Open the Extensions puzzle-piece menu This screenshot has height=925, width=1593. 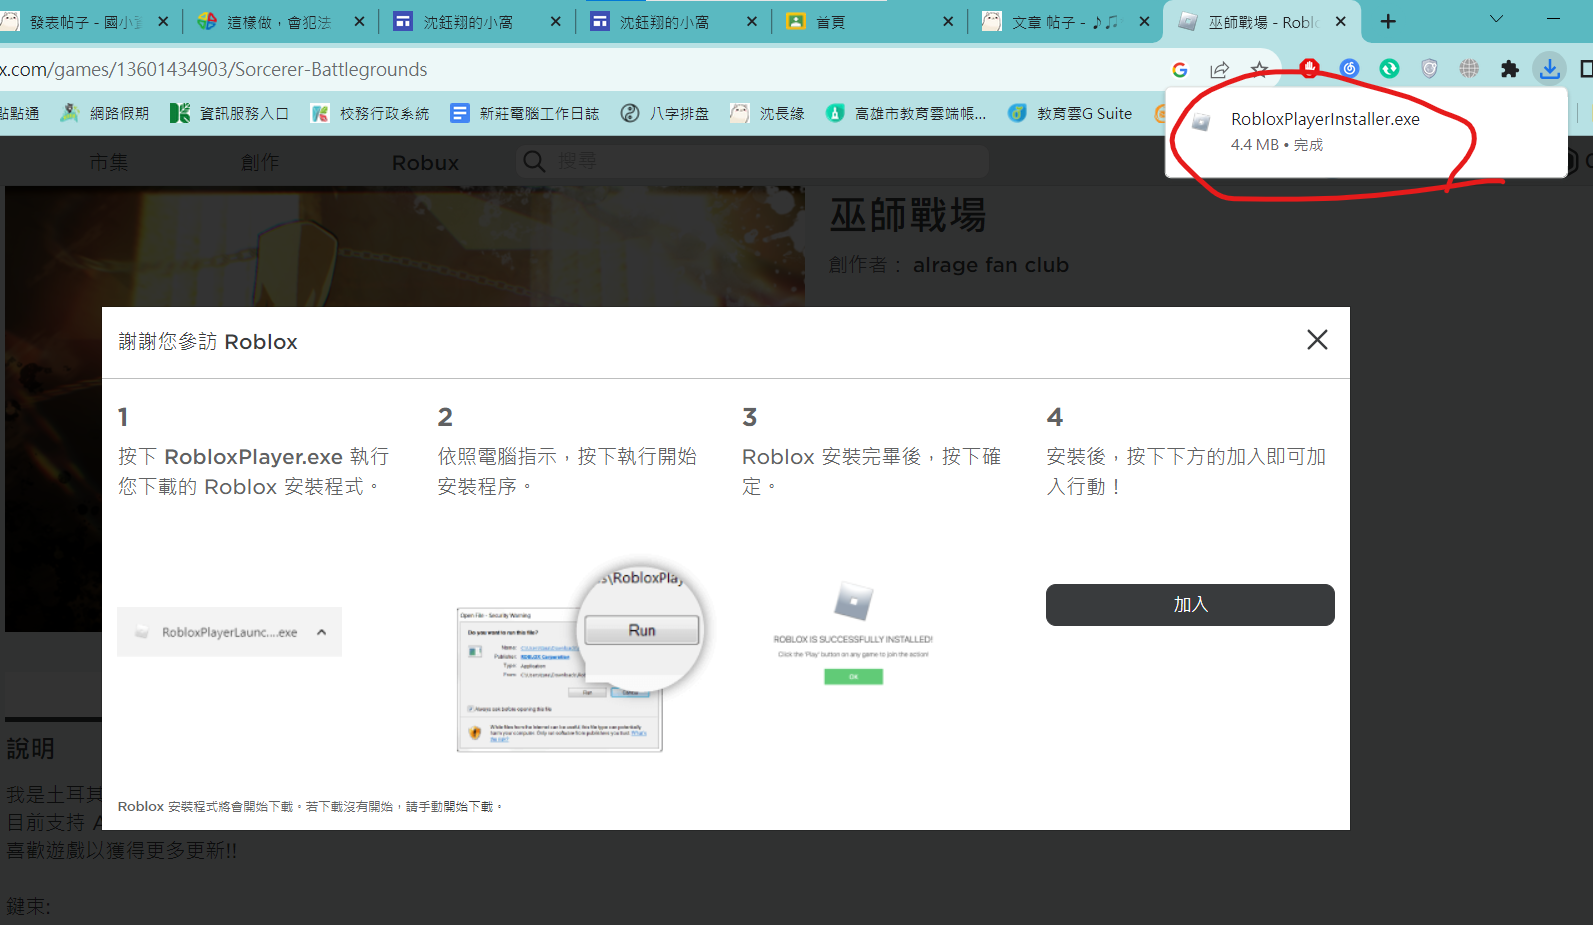pos(1509,68)
